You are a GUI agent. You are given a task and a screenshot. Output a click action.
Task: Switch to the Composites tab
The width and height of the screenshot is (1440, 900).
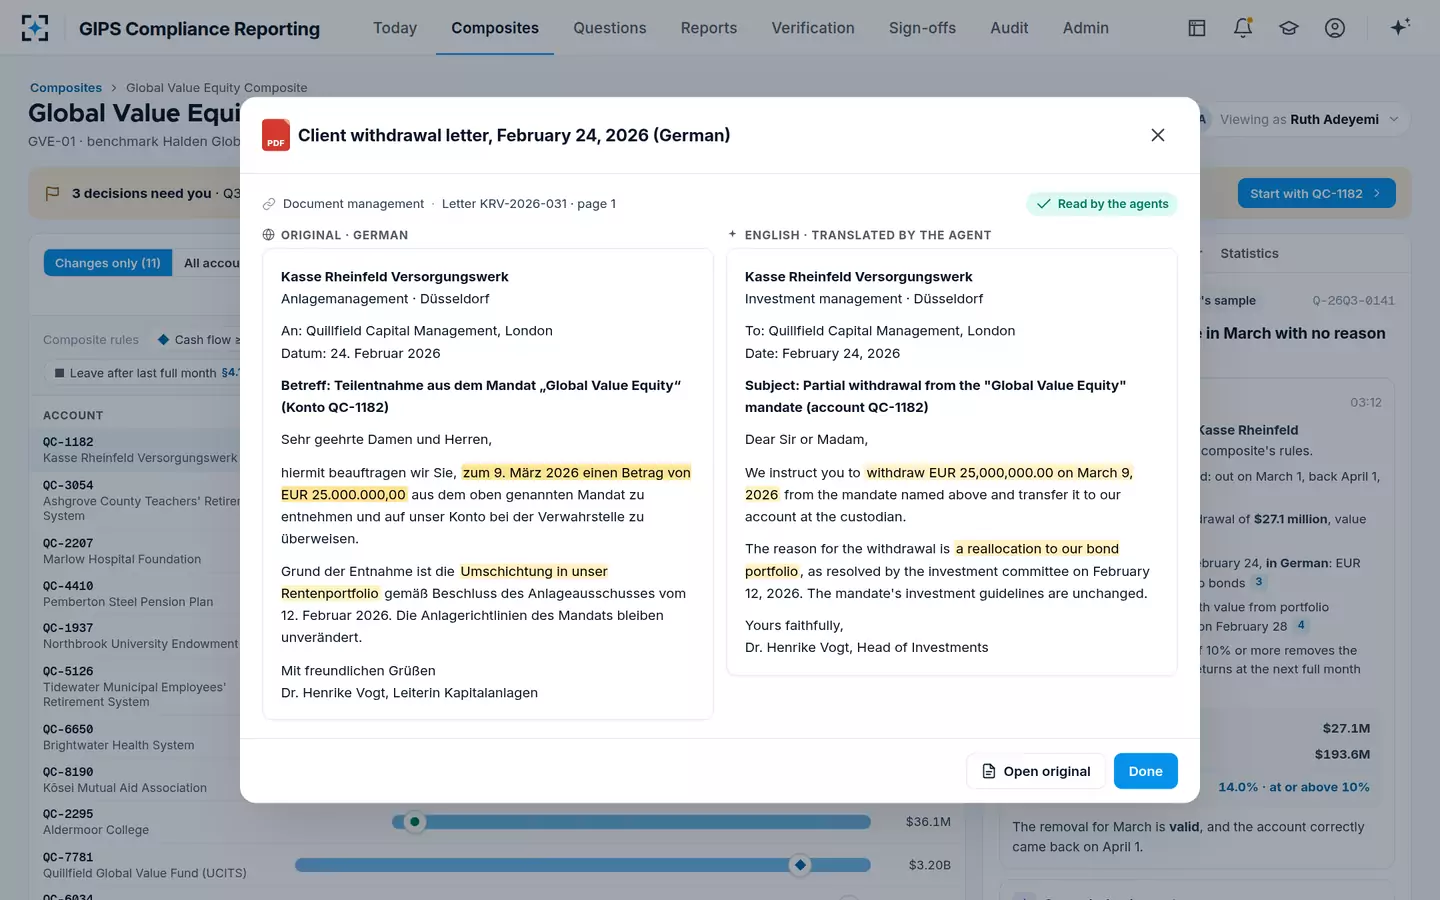(x=495, y=28)
